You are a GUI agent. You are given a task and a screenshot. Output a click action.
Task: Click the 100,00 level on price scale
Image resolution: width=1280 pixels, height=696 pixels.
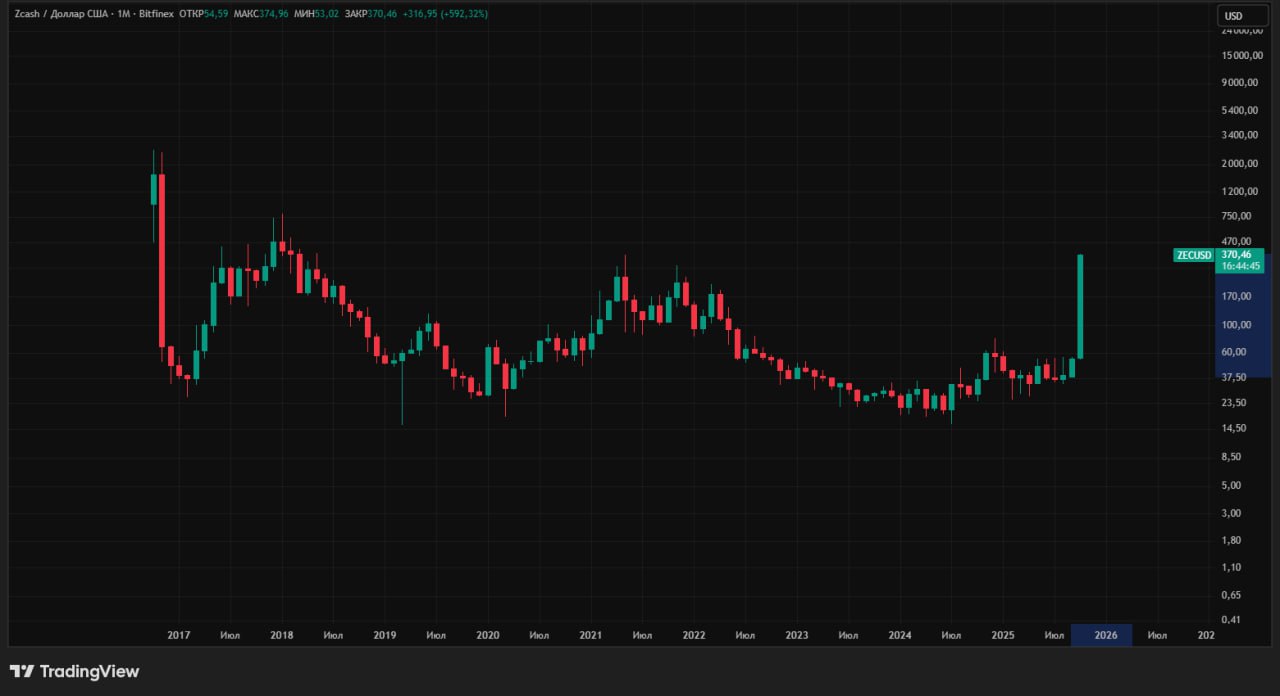[x=1237, y=325]
